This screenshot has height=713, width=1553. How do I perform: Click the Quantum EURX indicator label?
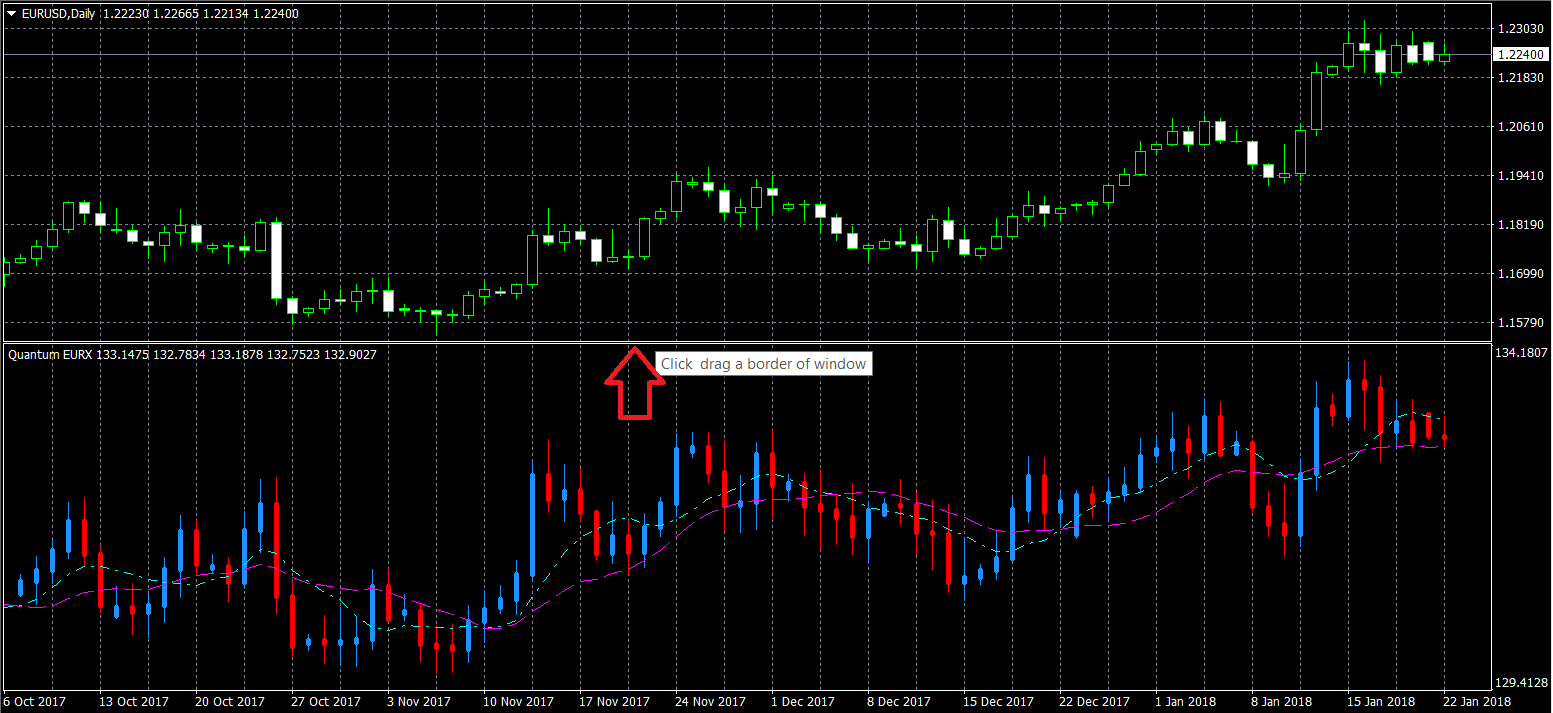49,354
